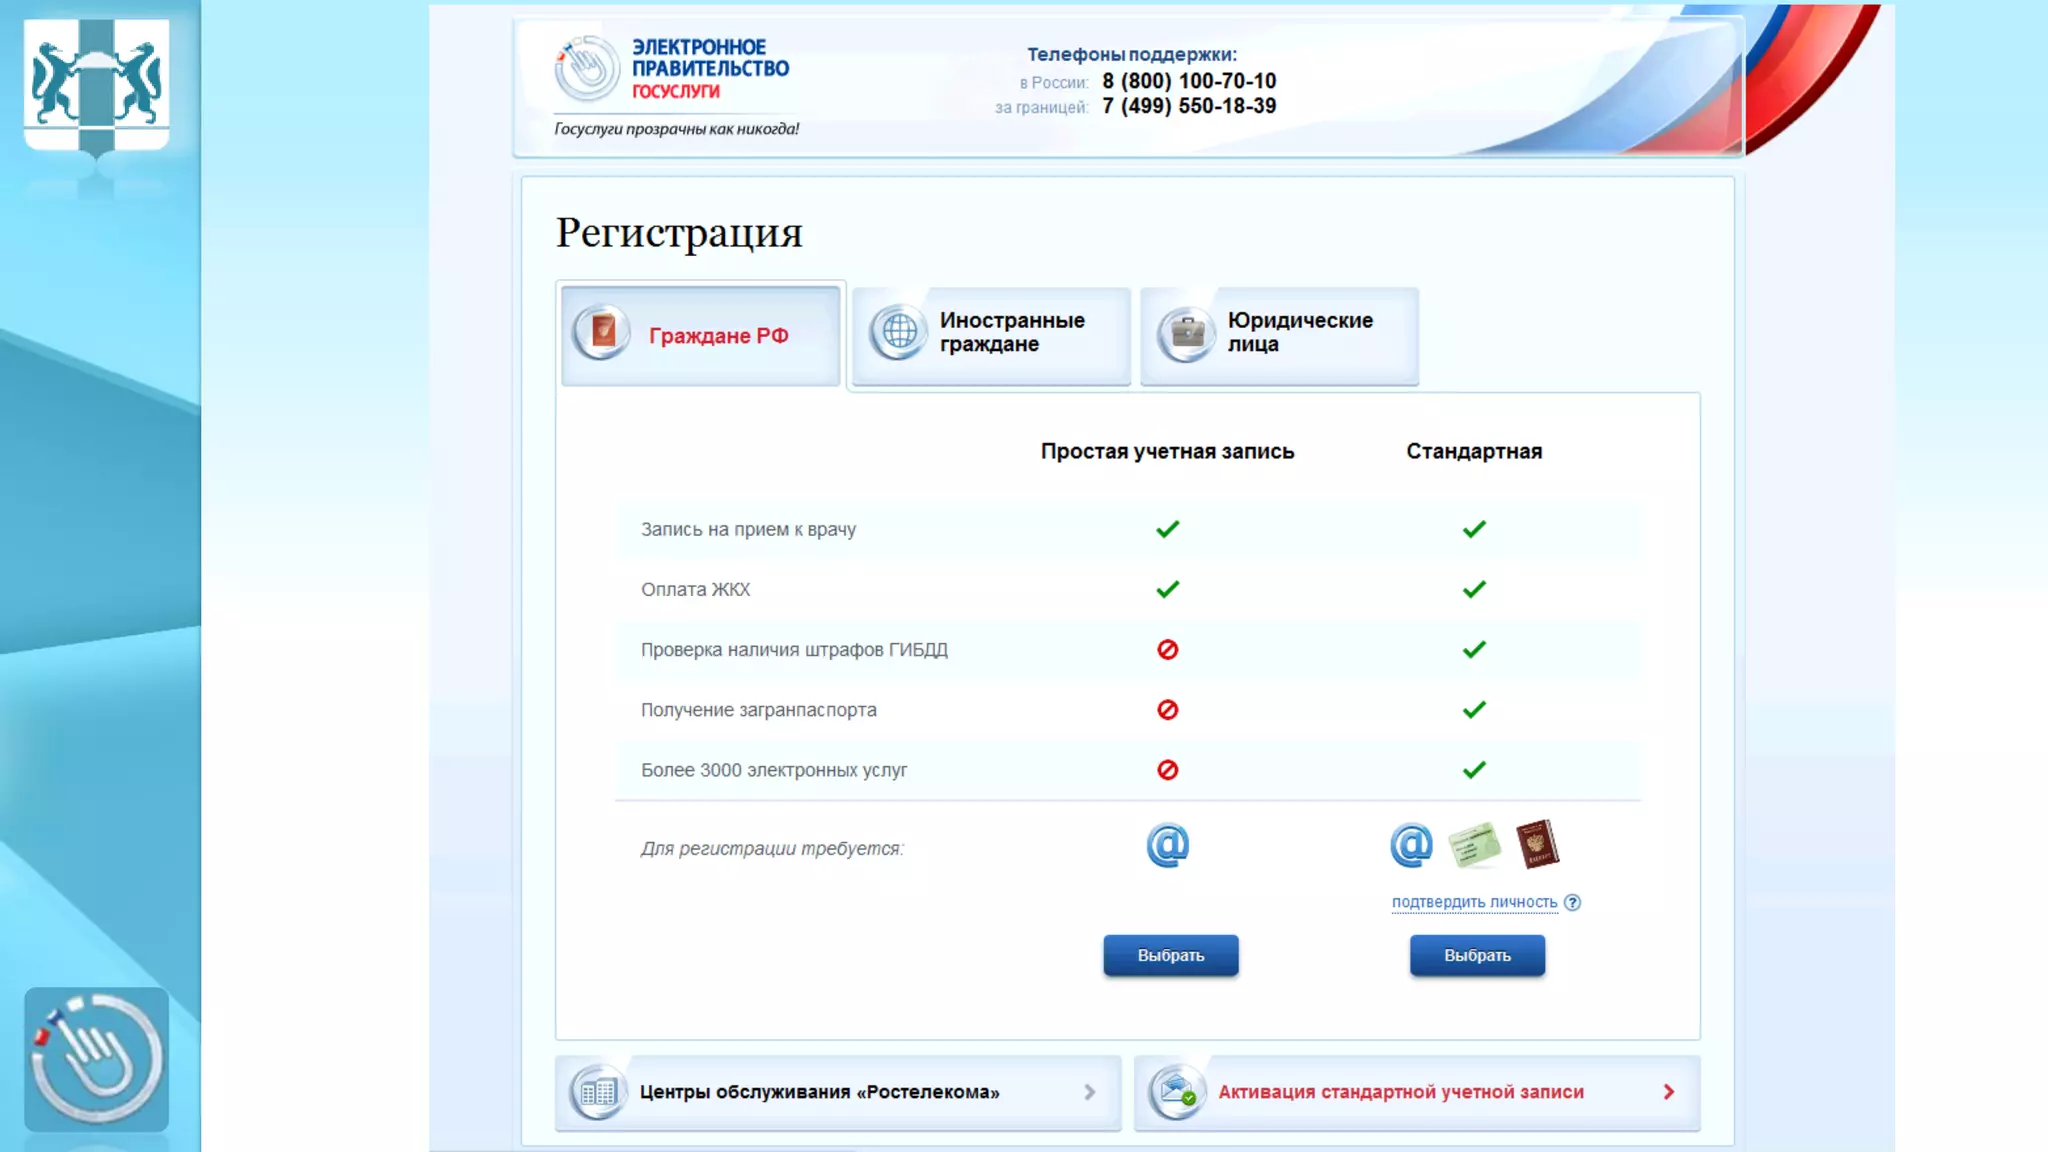Click the globe icon on Иностранные граждане tab
2048x1152 pixels.
coord(899,332)
